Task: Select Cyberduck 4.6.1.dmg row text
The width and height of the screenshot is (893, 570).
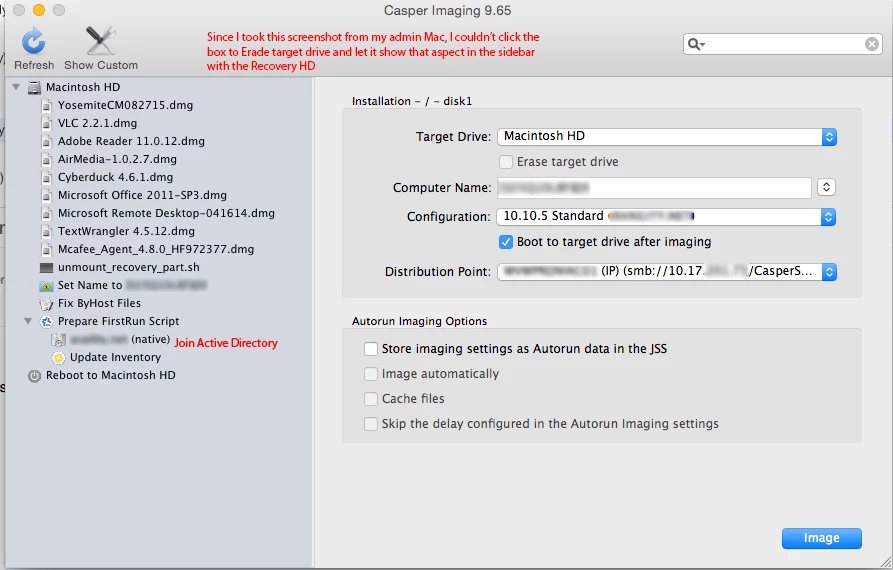Action: pyautogui.click(x=115, y=178)
